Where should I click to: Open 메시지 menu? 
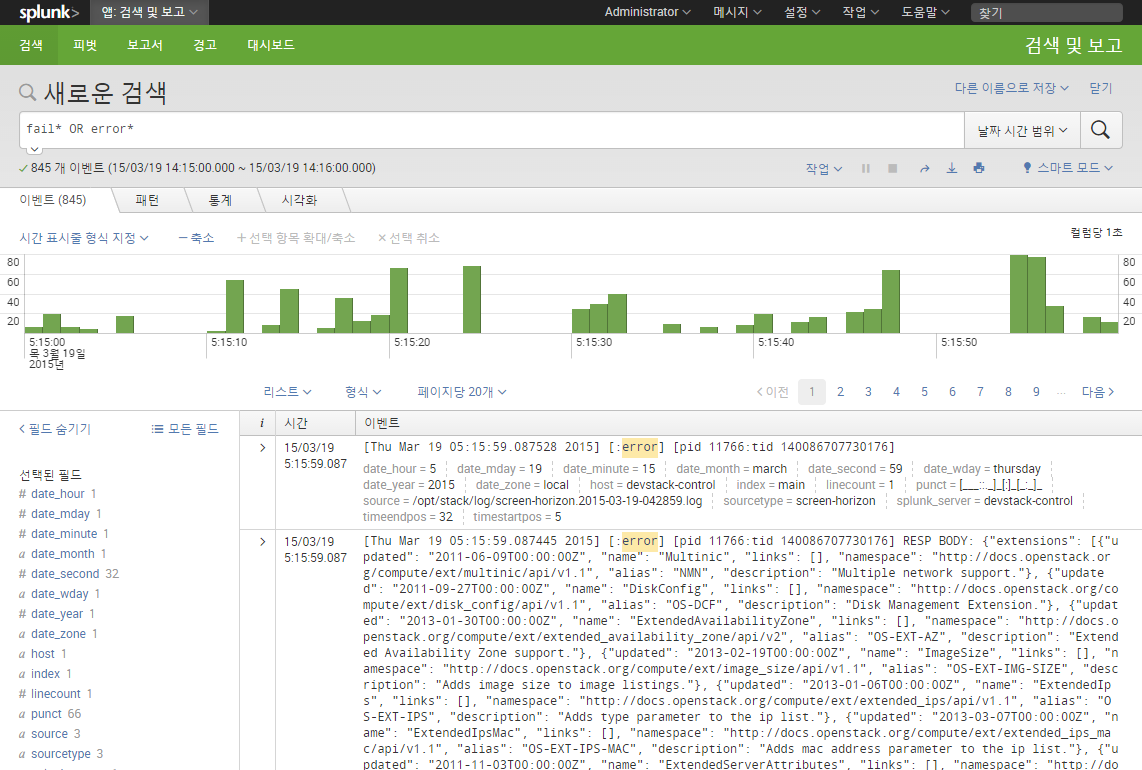point(737,12)
